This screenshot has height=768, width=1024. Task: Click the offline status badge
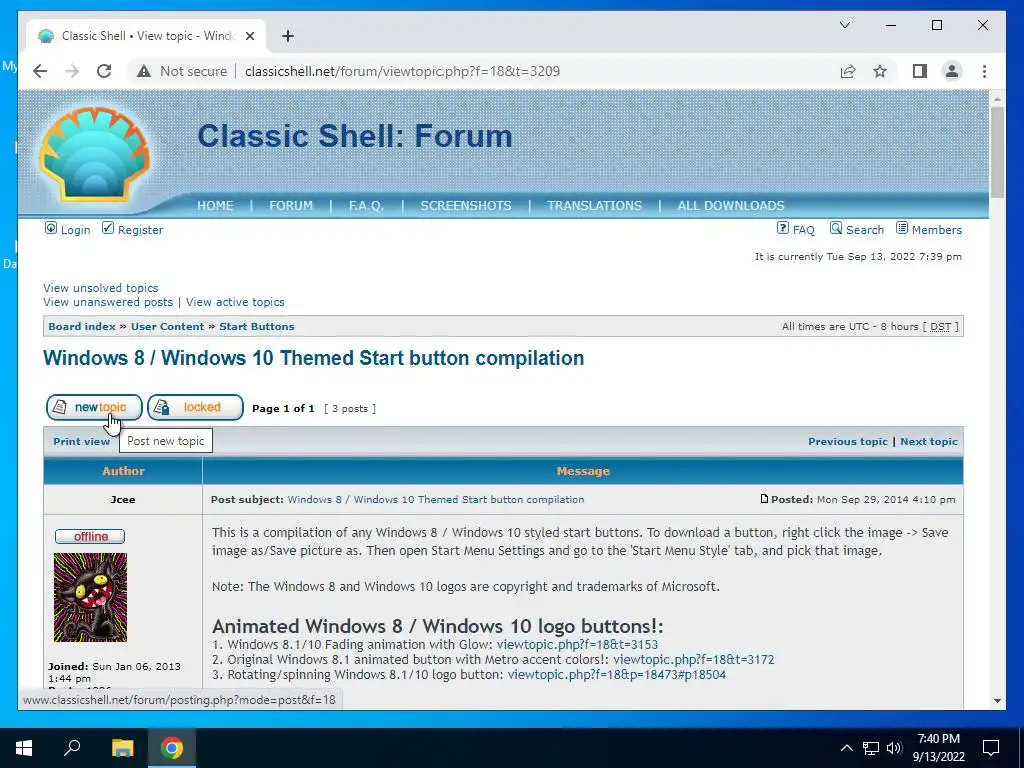pyautogui.click(x=90, y=537)
